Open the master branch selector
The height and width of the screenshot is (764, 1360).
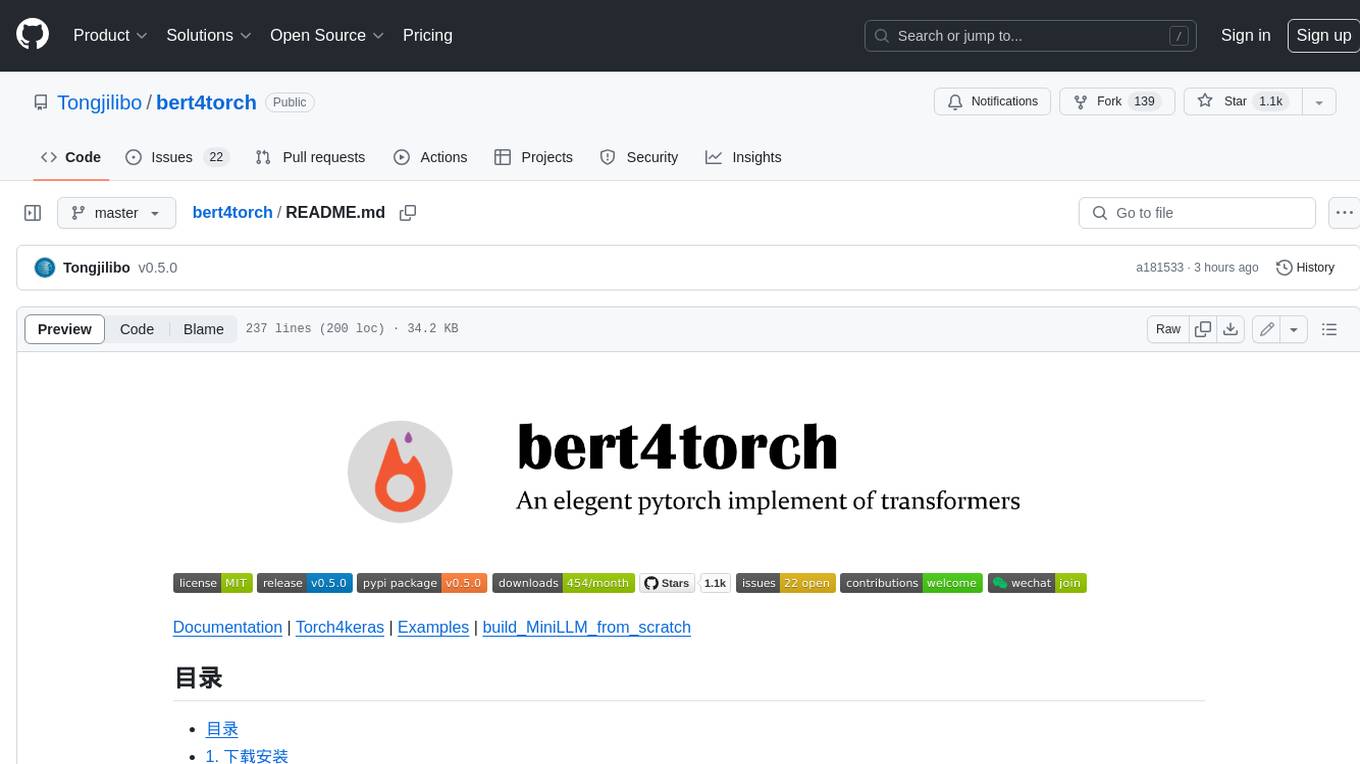[116, 213]
